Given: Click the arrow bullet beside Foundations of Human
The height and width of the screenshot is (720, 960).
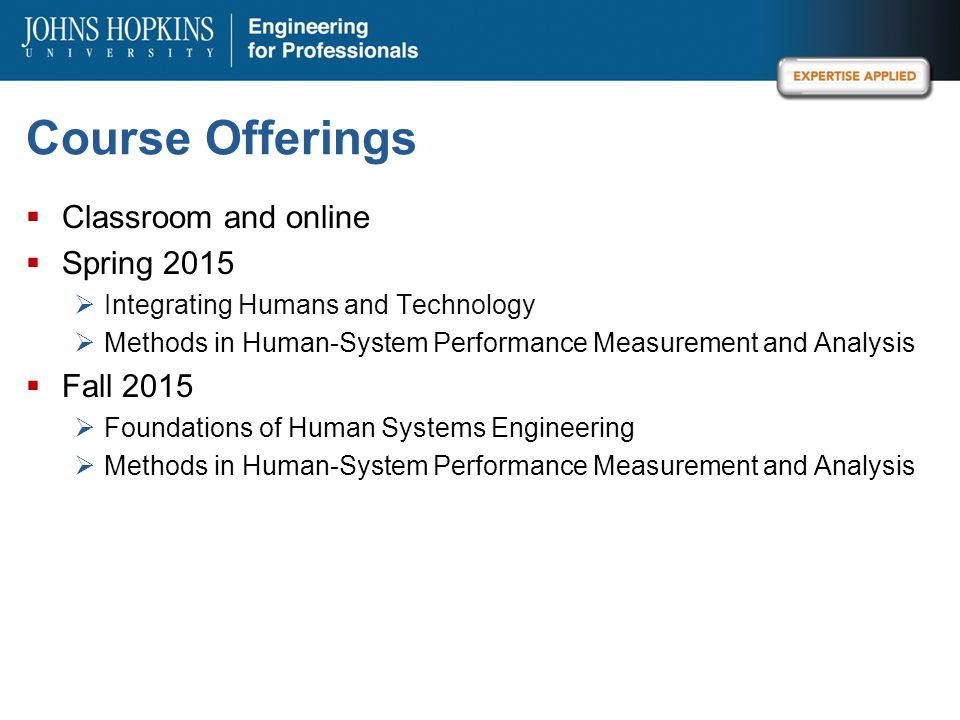Looking at the screenshot, I should 84,427.
